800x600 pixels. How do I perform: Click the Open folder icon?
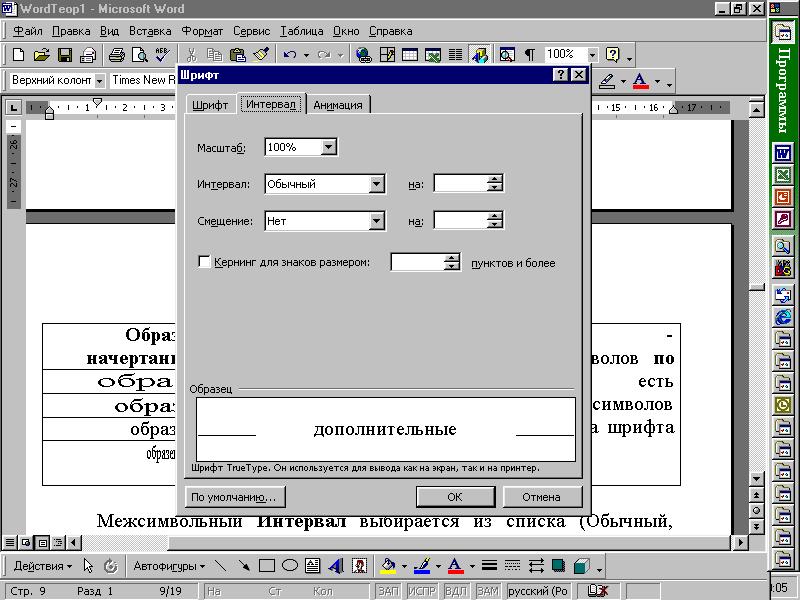coord(41,55)
